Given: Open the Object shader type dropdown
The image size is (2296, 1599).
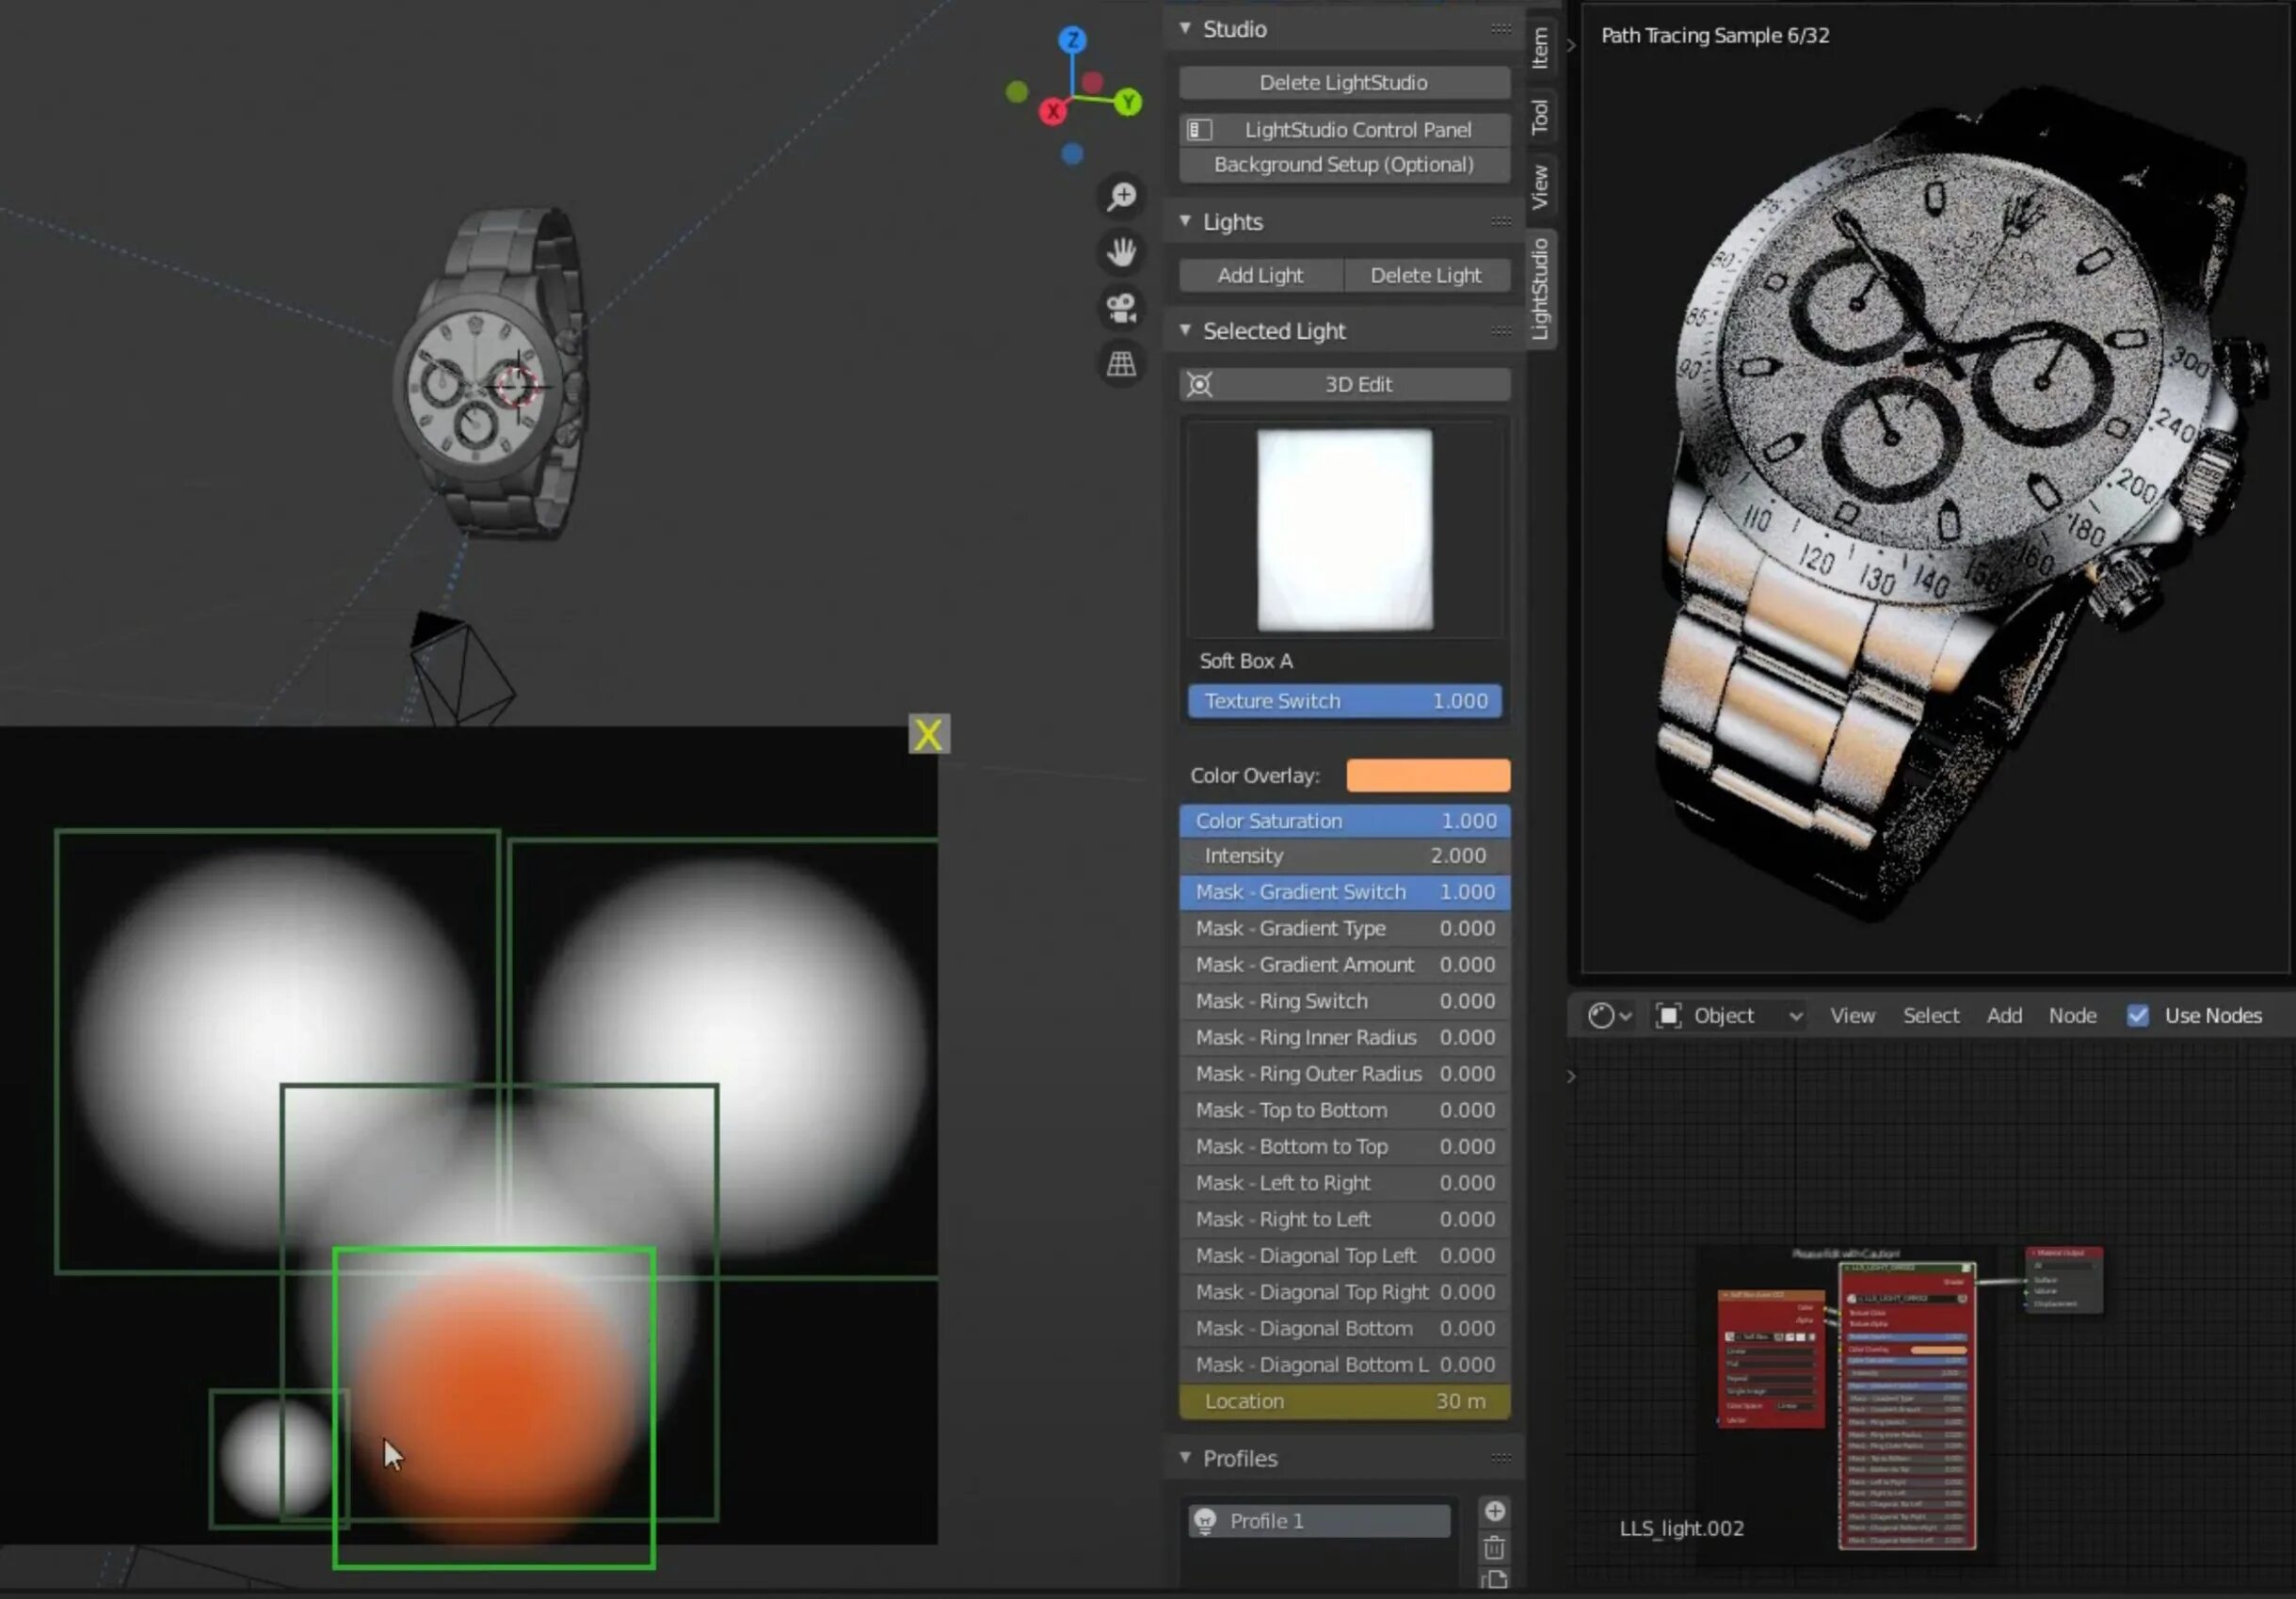Looking at the screenshot, I should click(x=1729, y=1016).
